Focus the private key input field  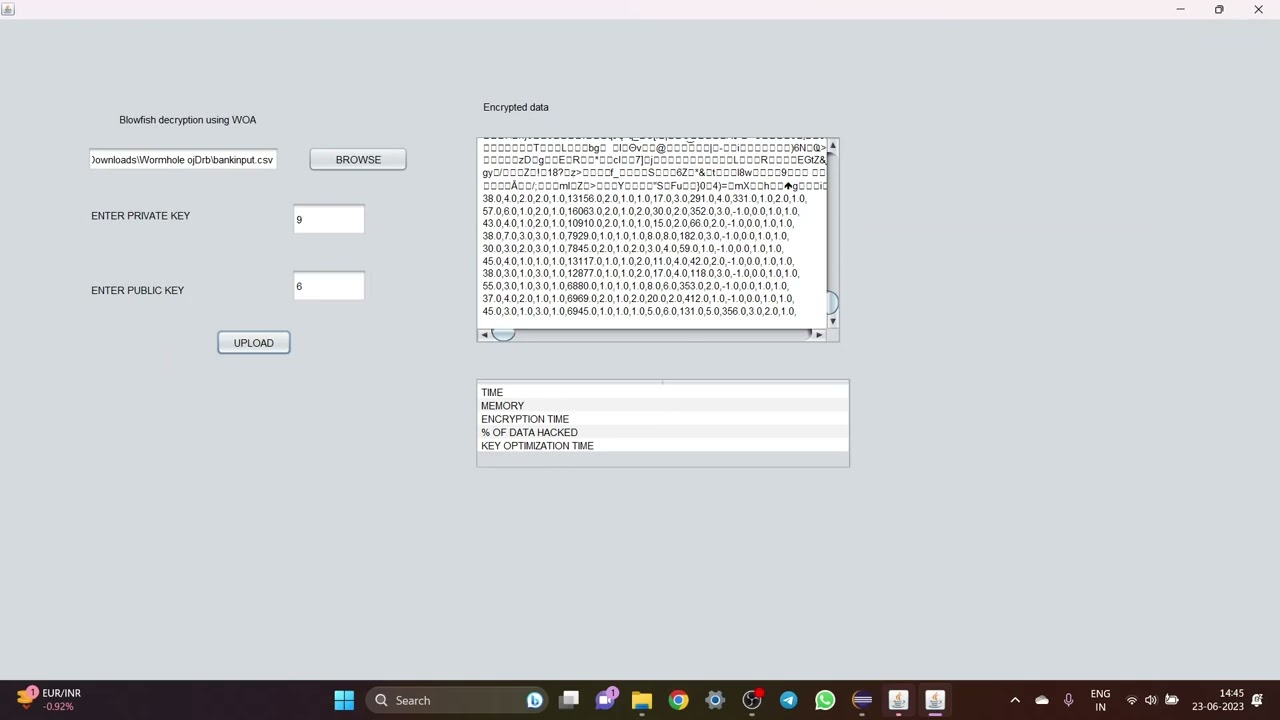click(x=329, y=220)
